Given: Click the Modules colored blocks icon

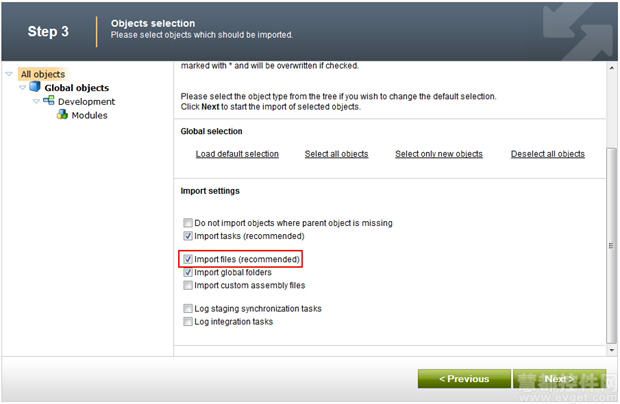Looking at the screenshot, I should tap(62, 114).
